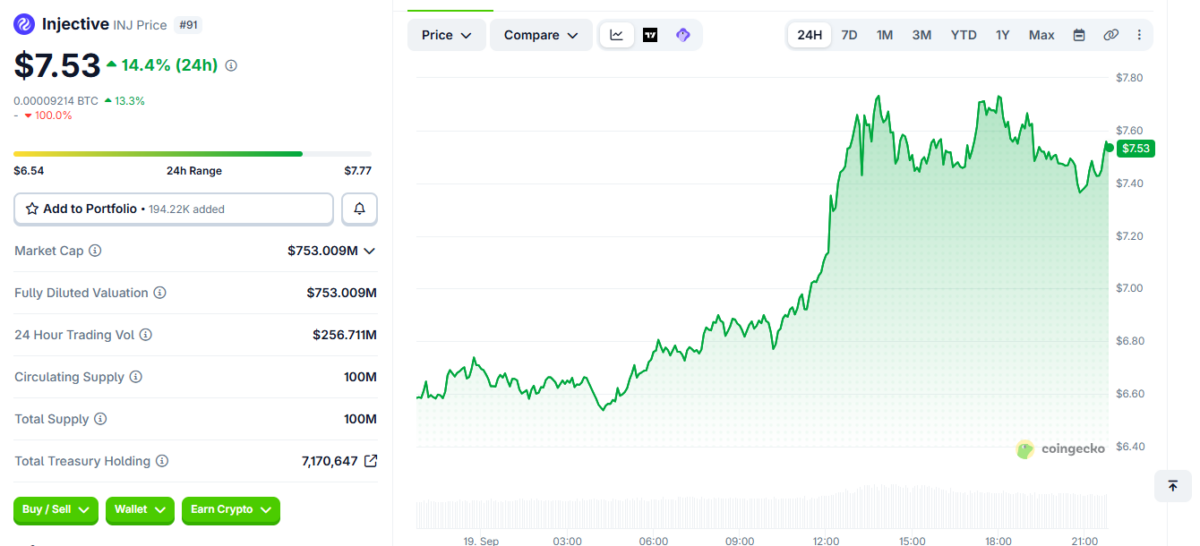
Task: Open Market Cap info icon
Action: 95,251
